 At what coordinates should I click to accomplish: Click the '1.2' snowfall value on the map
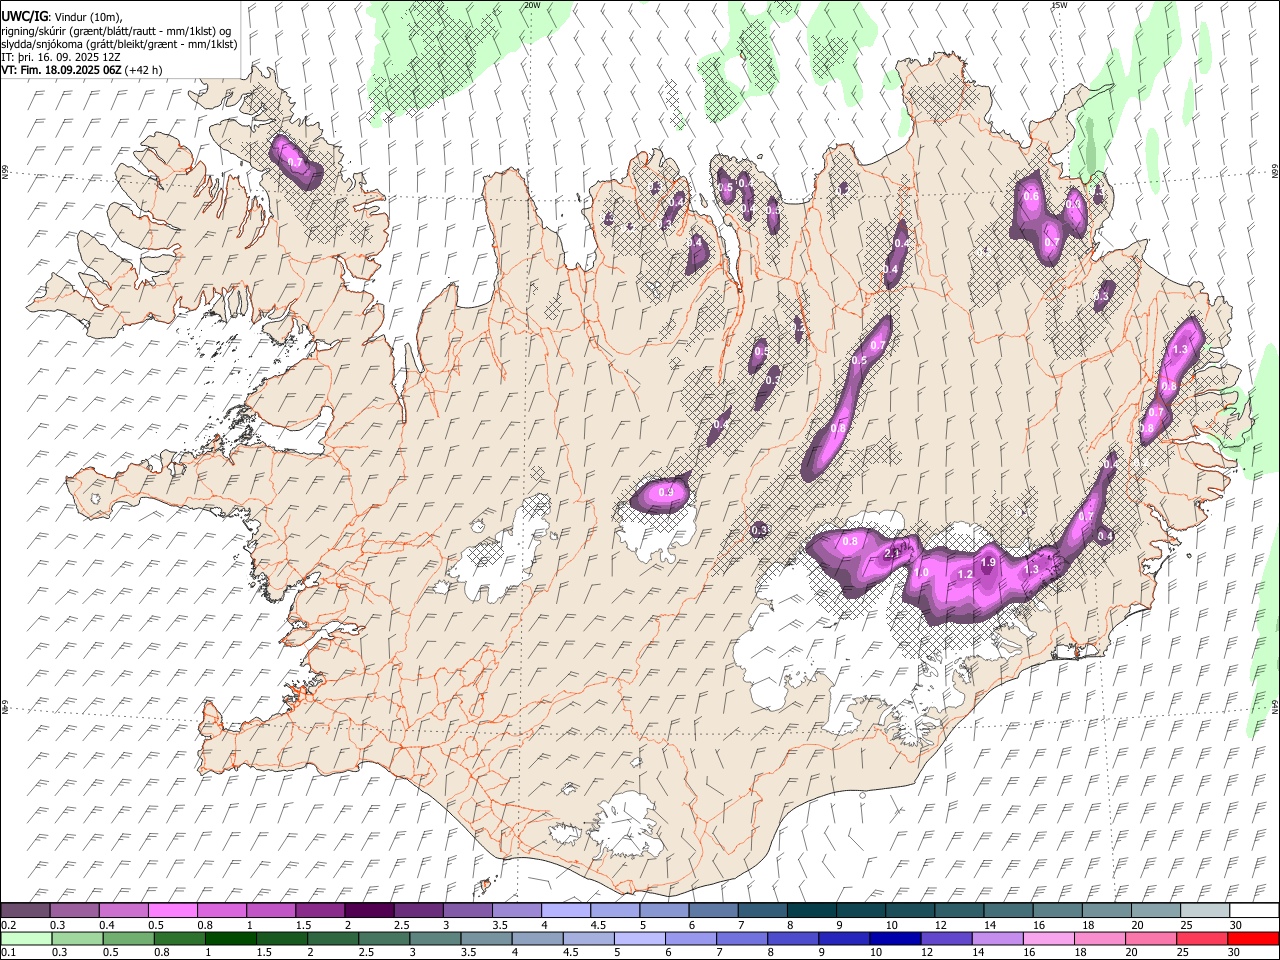coord(965,575)
